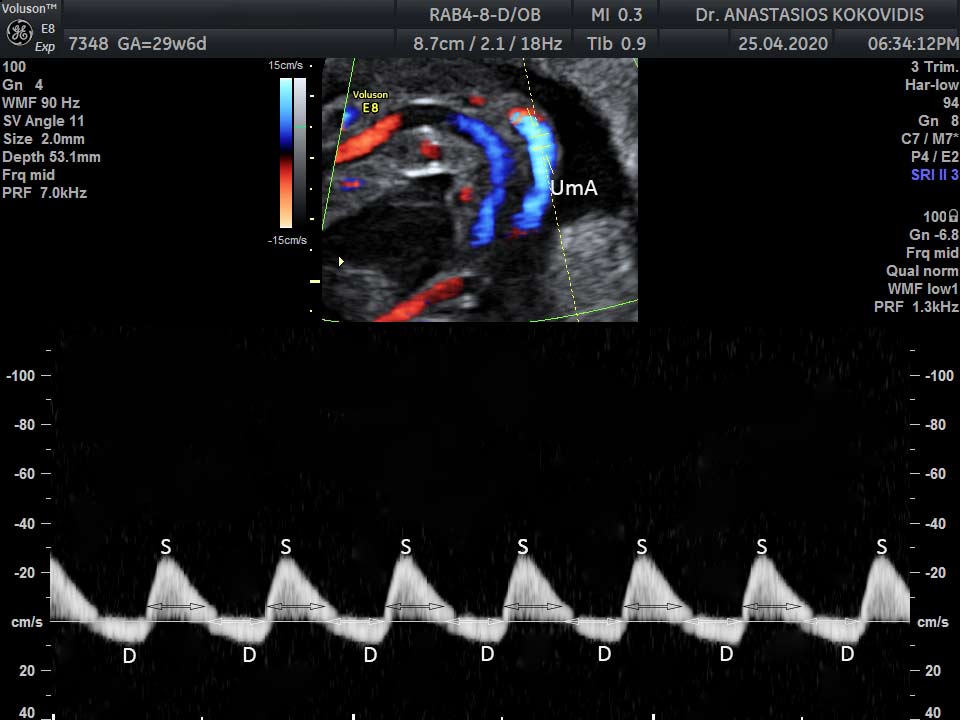Click the date 25.04.2020
Image resolution: width=960 pixels, height=720 pixels.
783,44
